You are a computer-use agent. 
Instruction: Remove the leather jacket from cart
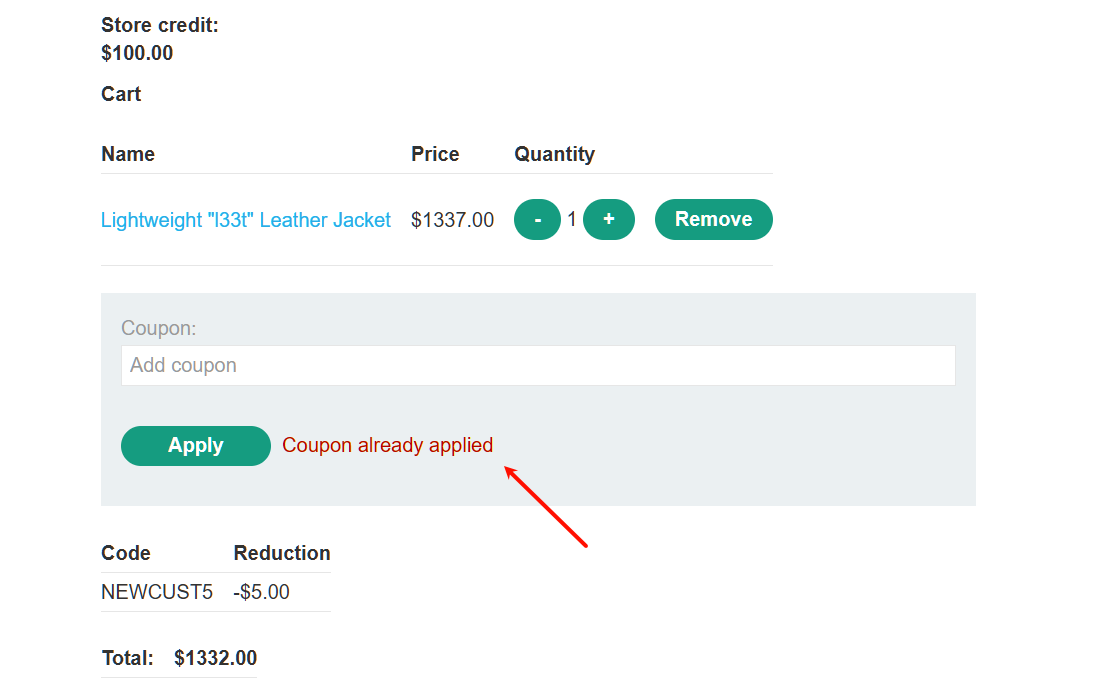[x=713, y=220]
